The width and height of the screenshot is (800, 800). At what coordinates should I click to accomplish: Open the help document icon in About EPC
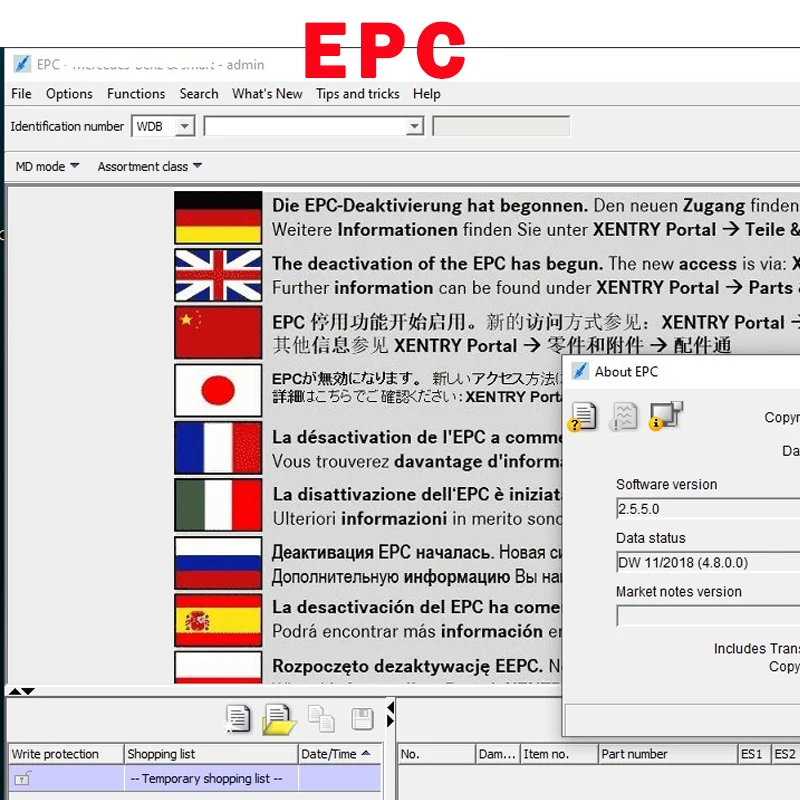(x=582, y=417)
